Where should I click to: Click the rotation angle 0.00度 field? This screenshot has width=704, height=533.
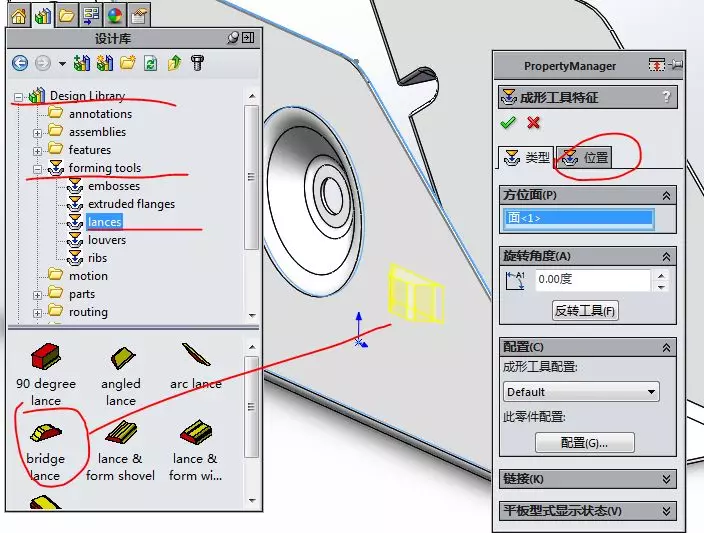tap(593, 280)
